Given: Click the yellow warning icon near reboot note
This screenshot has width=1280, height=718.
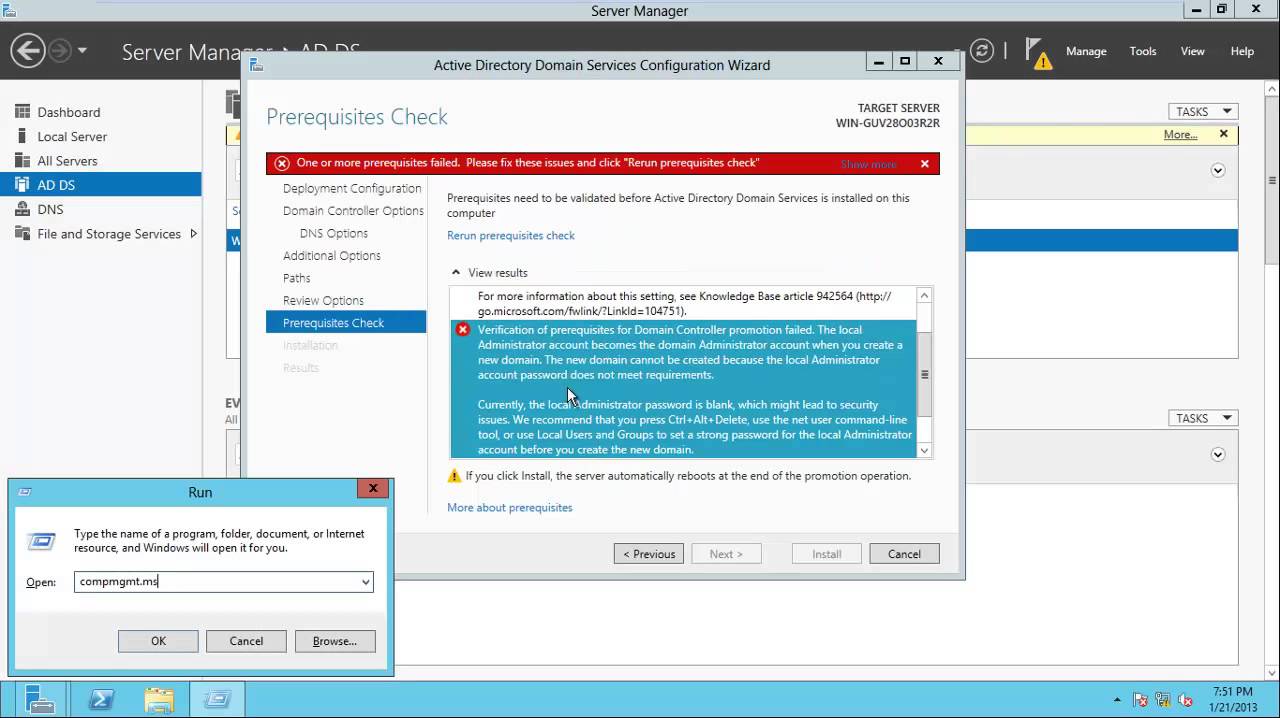Looking at the screenshot, I should pos(454,476).
